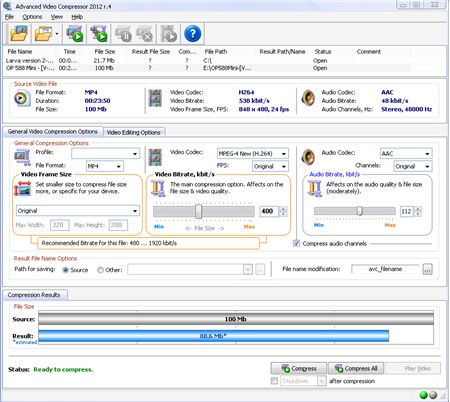Click the Cancel compression toolbar icon
The height and width of the screenshot is (402, 450).
[144, 34]
